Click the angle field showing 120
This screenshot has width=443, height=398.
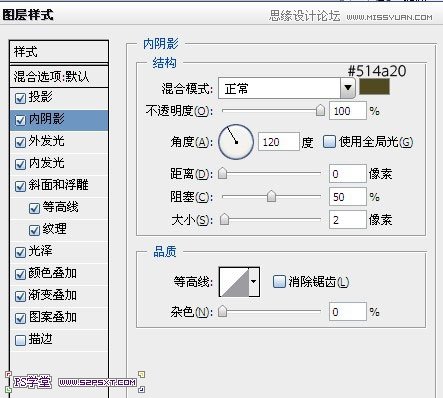tap(279, 142)
